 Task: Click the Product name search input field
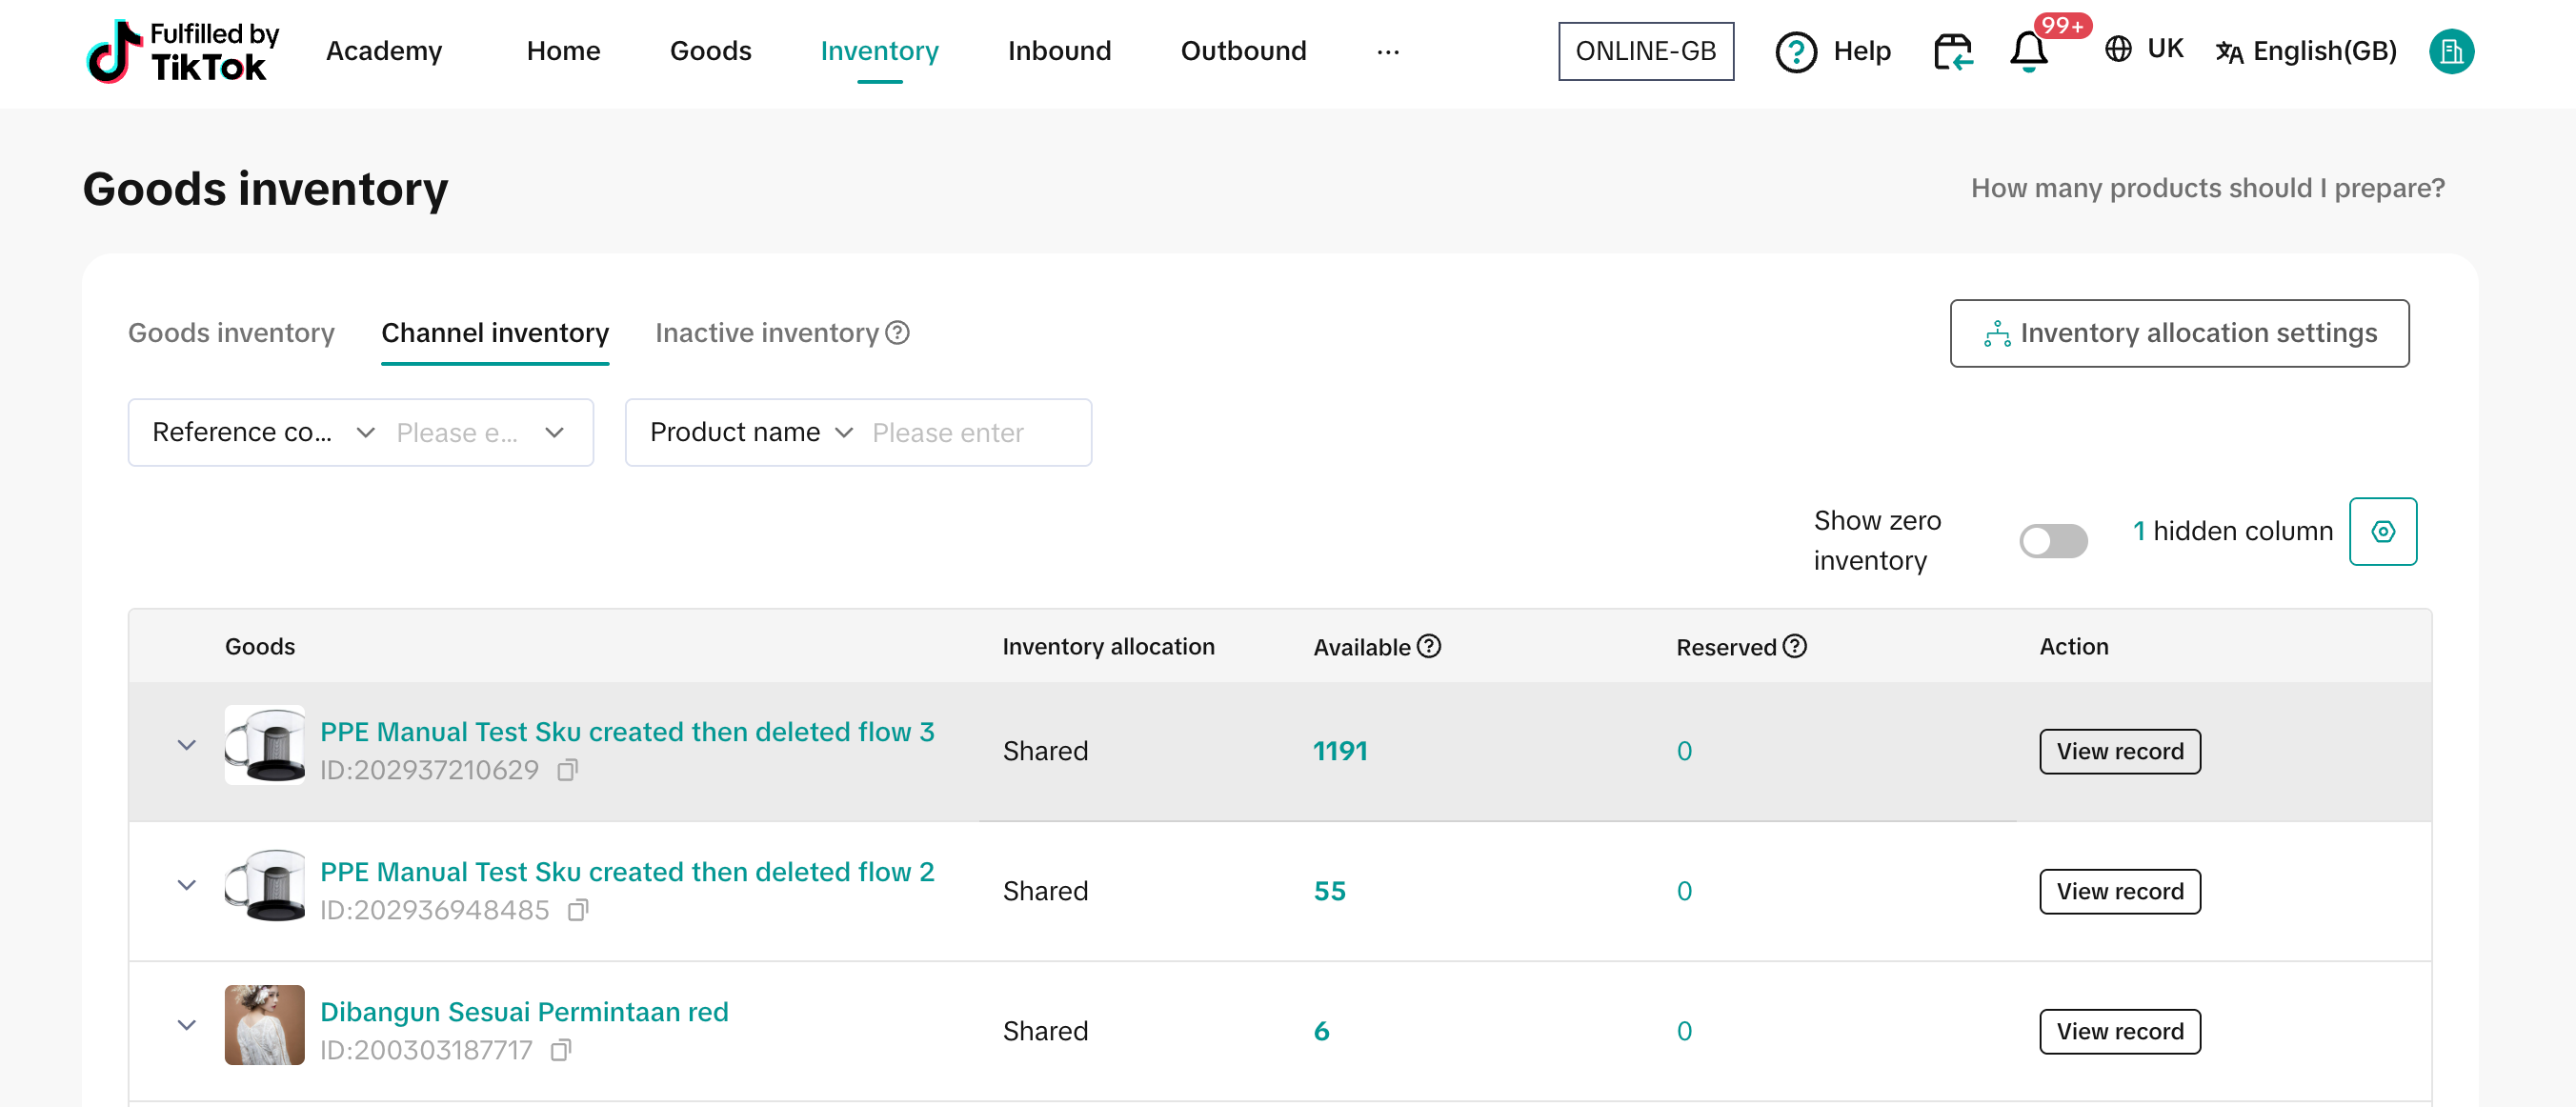tap(970, 432)
